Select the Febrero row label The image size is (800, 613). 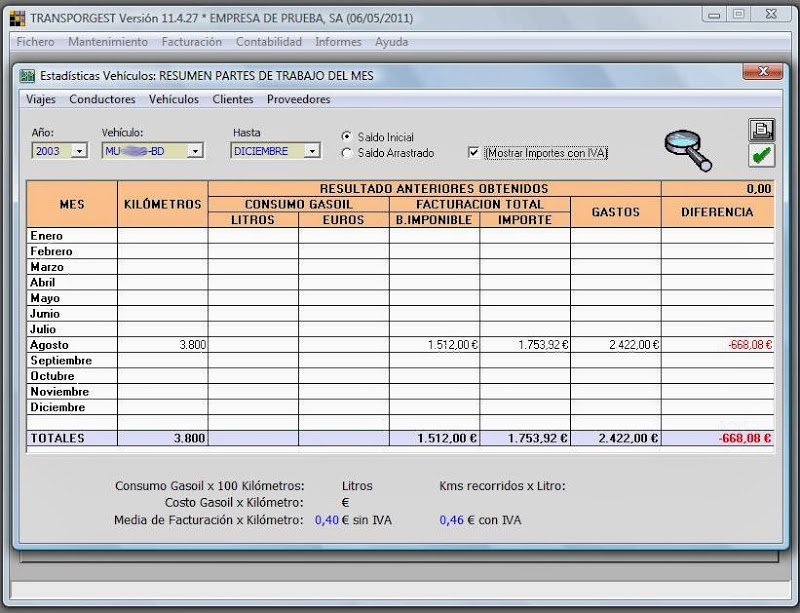coord(51,251)
